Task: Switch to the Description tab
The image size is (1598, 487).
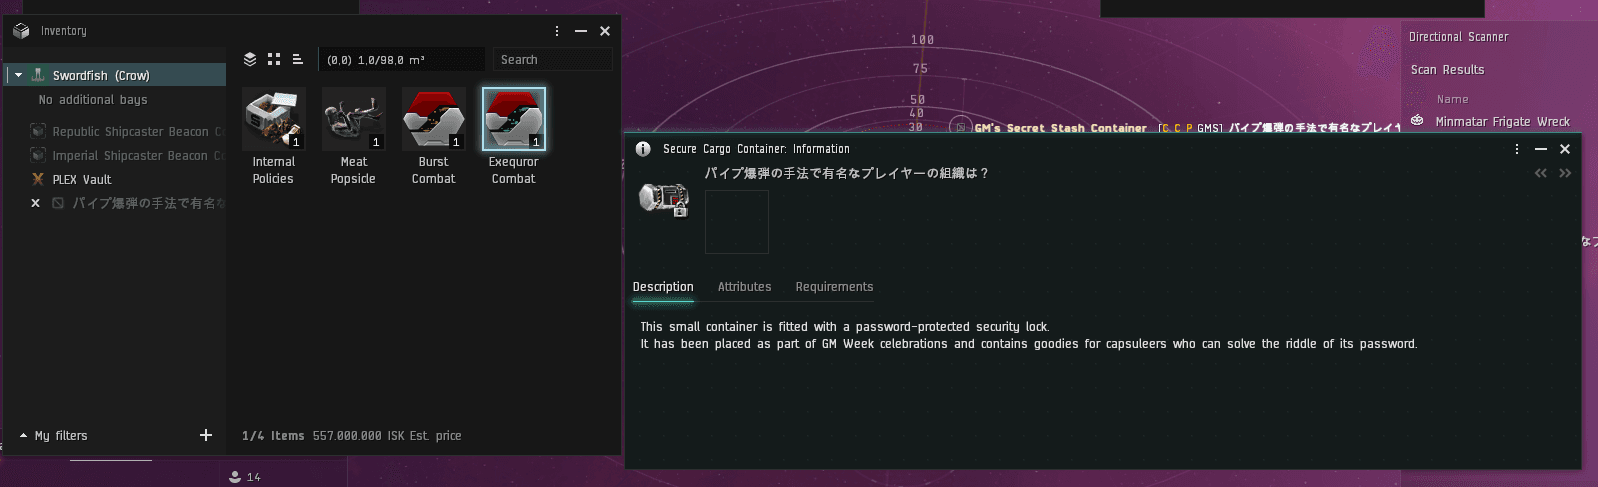Action: 663,287
